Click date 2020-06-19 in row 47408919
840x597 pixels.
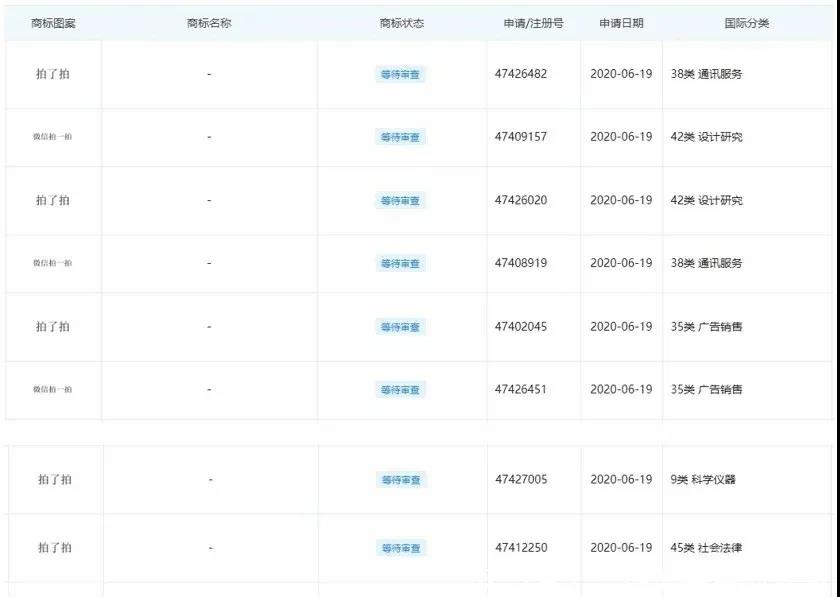621,263
